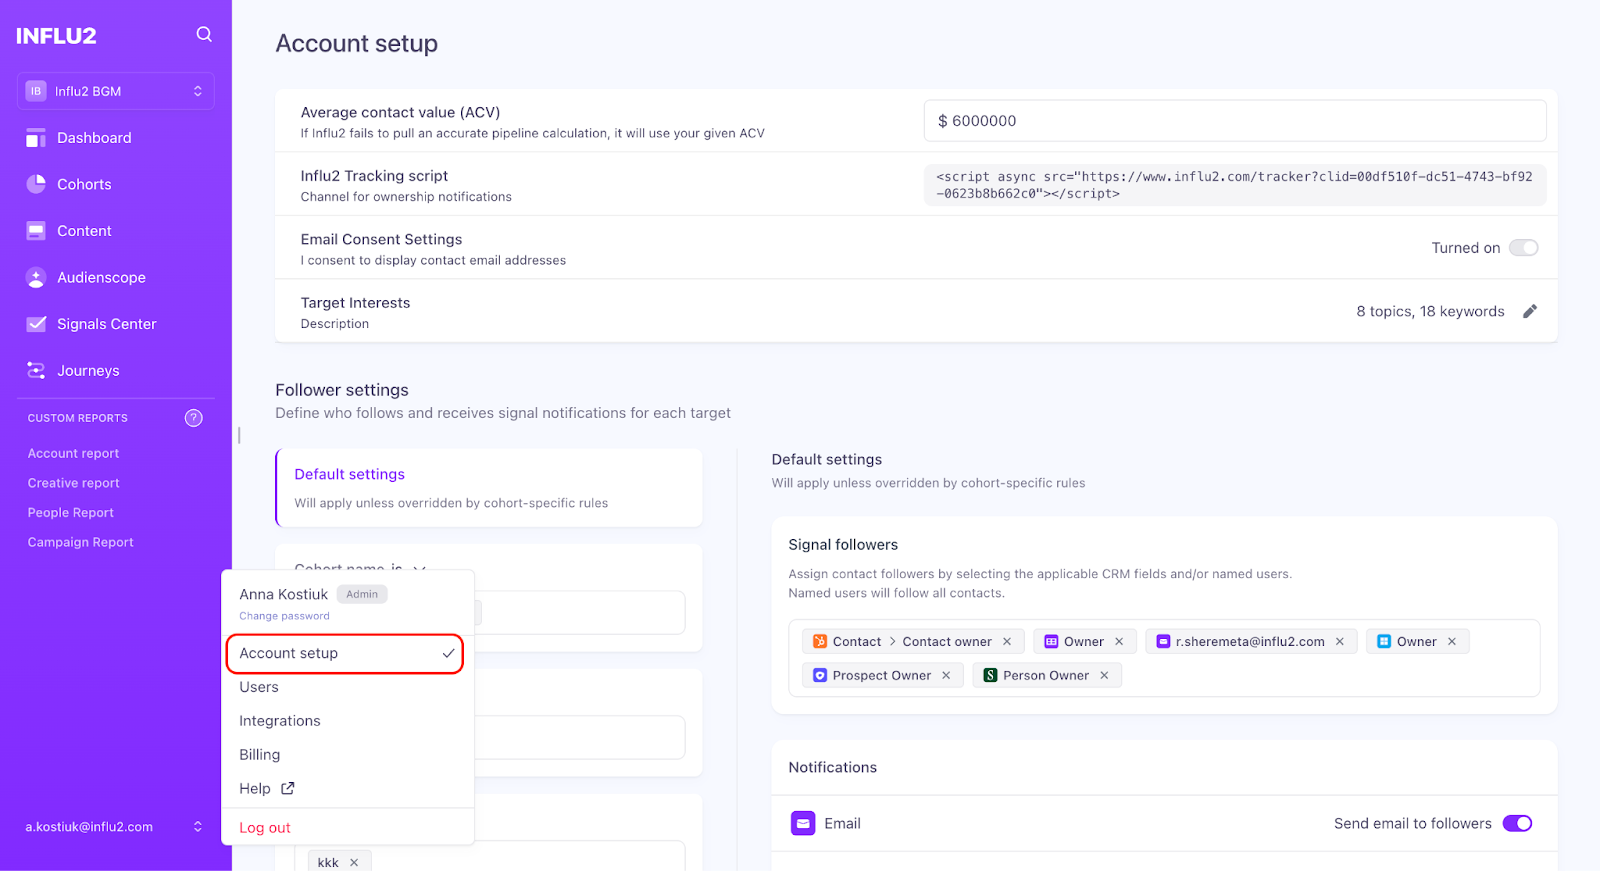This screenshot has height=871, width=1600.
Task: Select the Default settings card
Action: point(489,488)
